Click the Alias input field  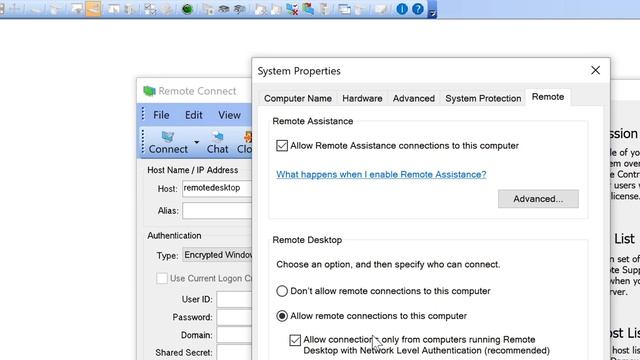[217, 211]
